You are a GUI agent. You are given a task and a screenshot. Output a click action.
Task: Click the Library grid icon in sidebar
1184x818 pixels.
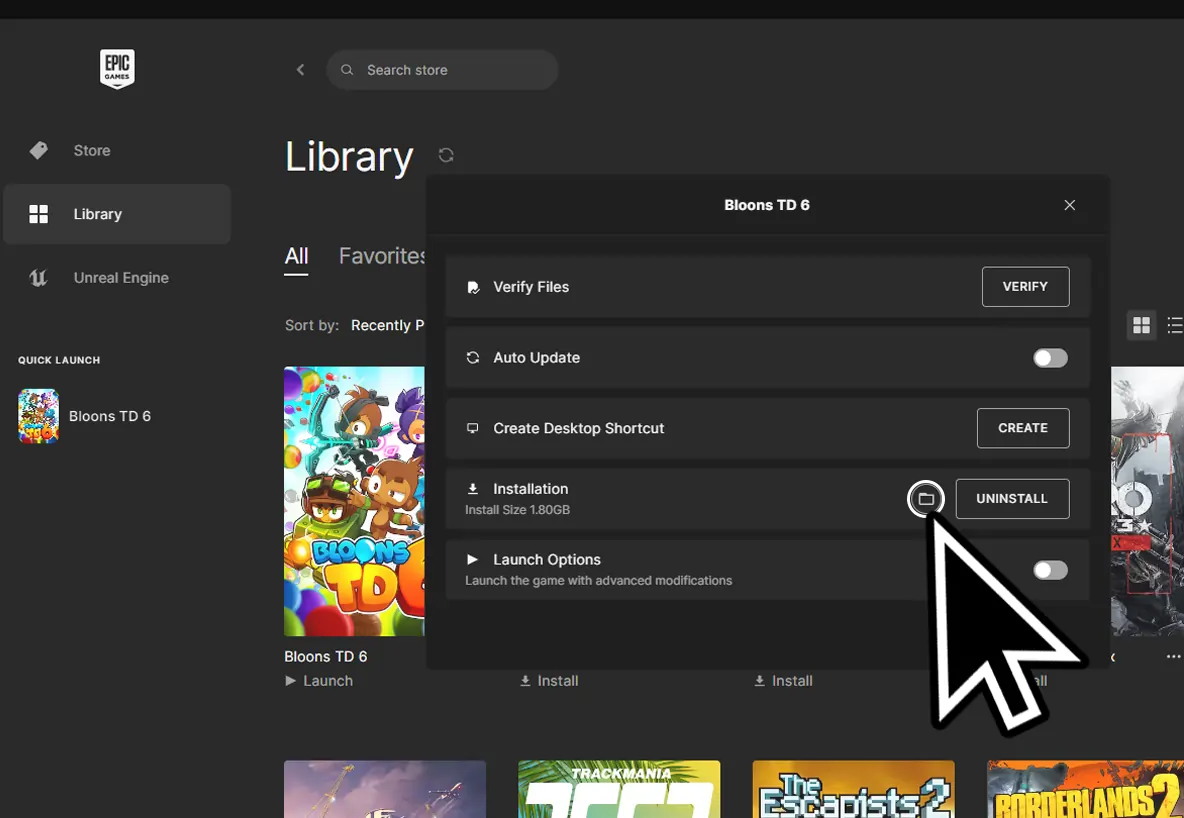(38, 213)
